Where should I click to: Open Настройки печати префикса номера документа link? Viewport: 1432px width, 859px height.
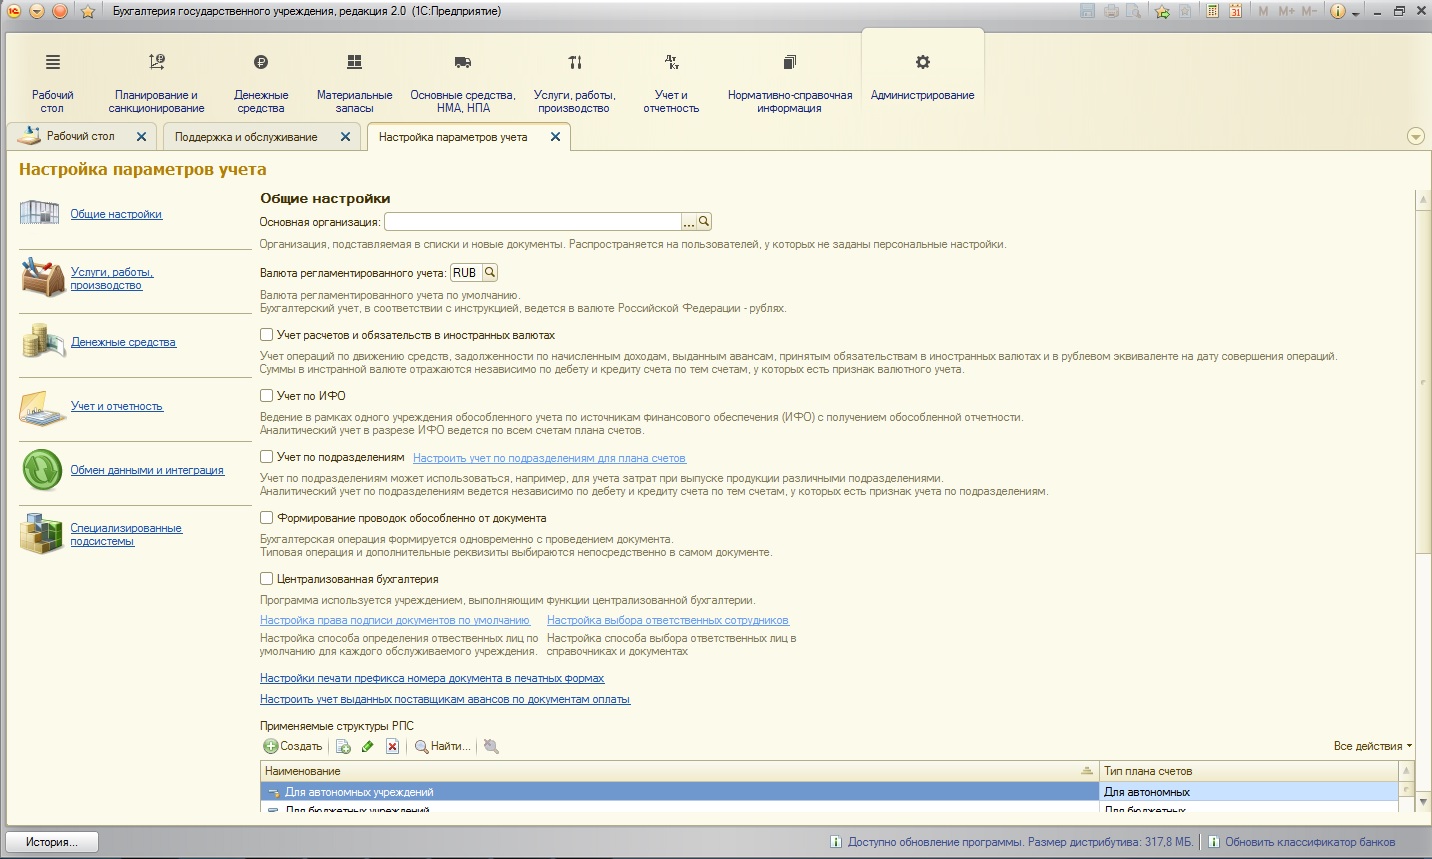coord(432,678)
